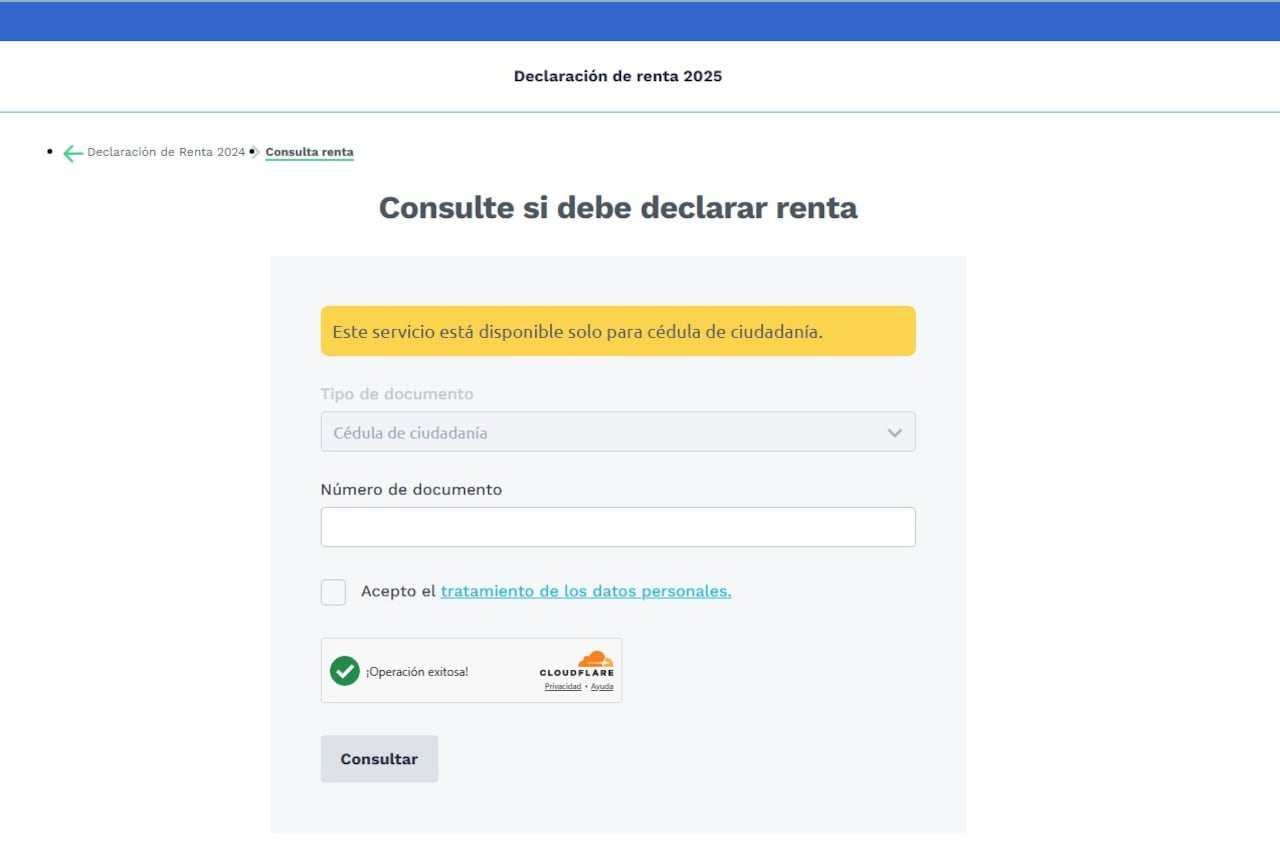This screenshot has height=863, width=1280.
Task: Enable the Acepto el tratamiento checkbox
Action: [333, 592]
